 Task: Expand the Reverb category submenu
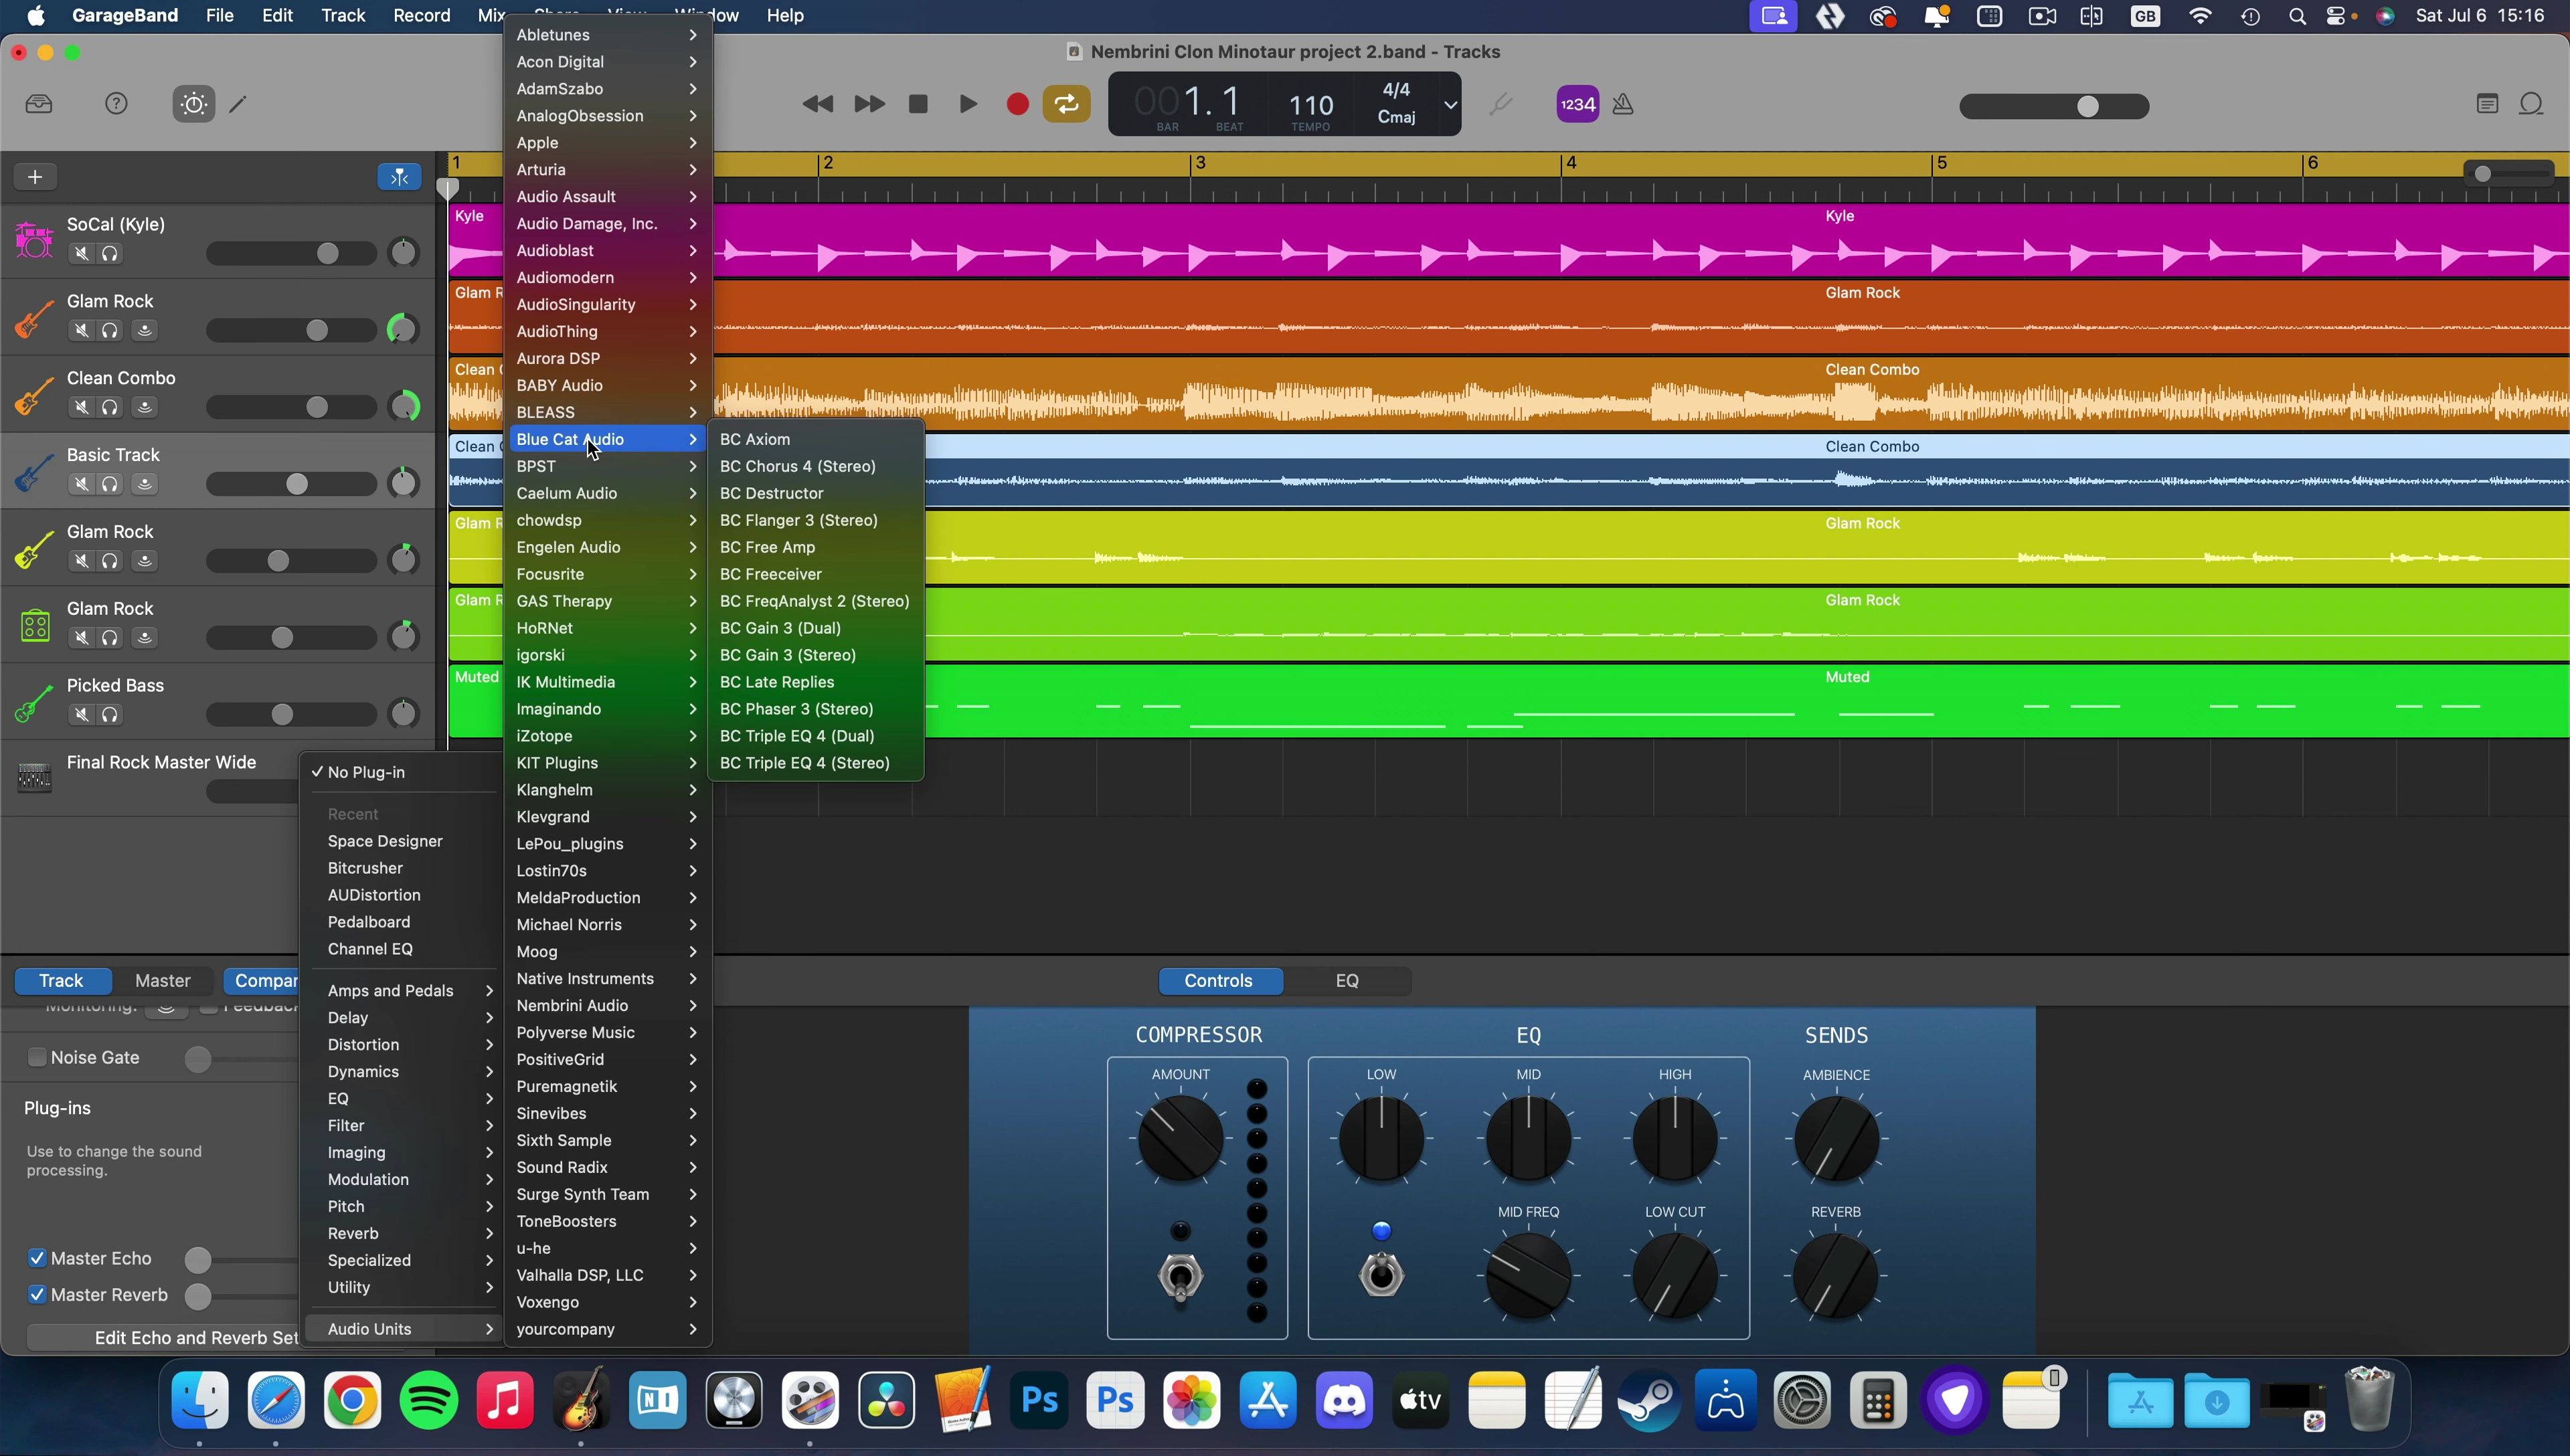pyautogui.click(x=403, y=1233)
